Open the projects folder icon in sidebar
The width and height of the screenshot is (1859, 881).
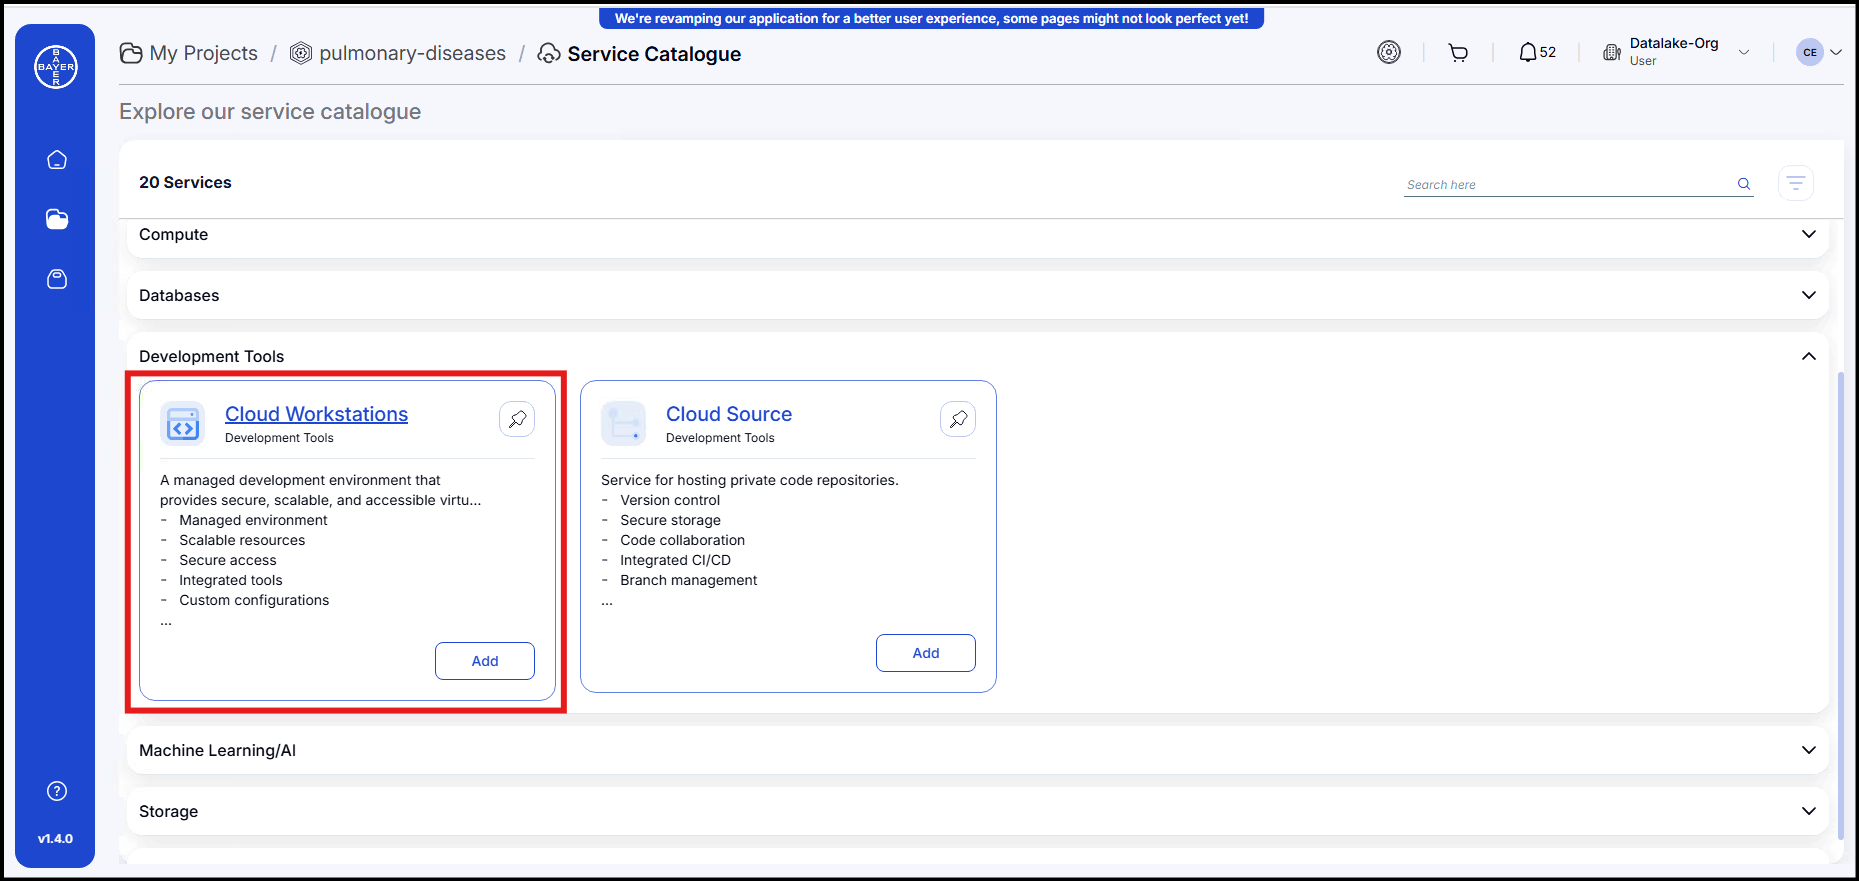(x=57, y=219)
